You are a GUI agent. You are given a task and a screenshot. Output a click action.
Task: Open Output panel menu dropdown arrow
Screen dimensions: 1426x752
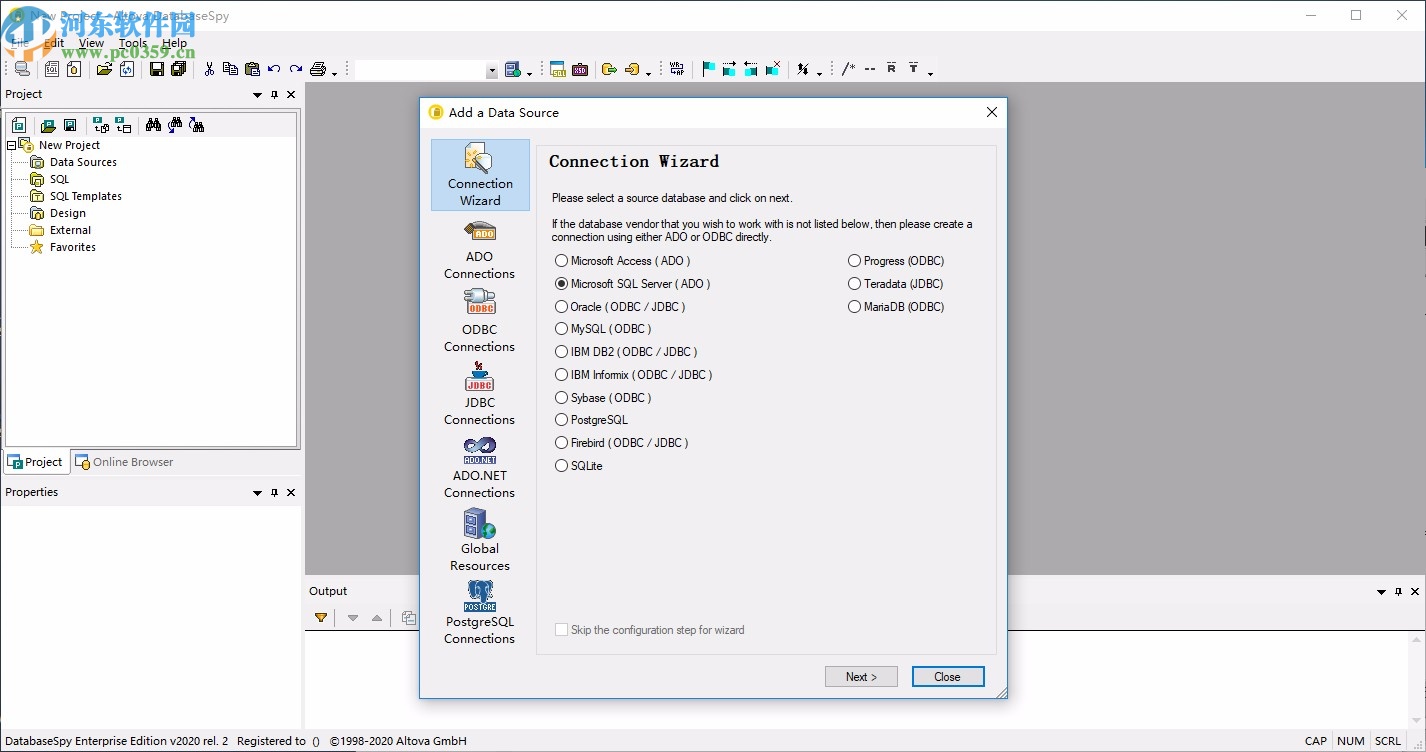(x=1381, y=592)
